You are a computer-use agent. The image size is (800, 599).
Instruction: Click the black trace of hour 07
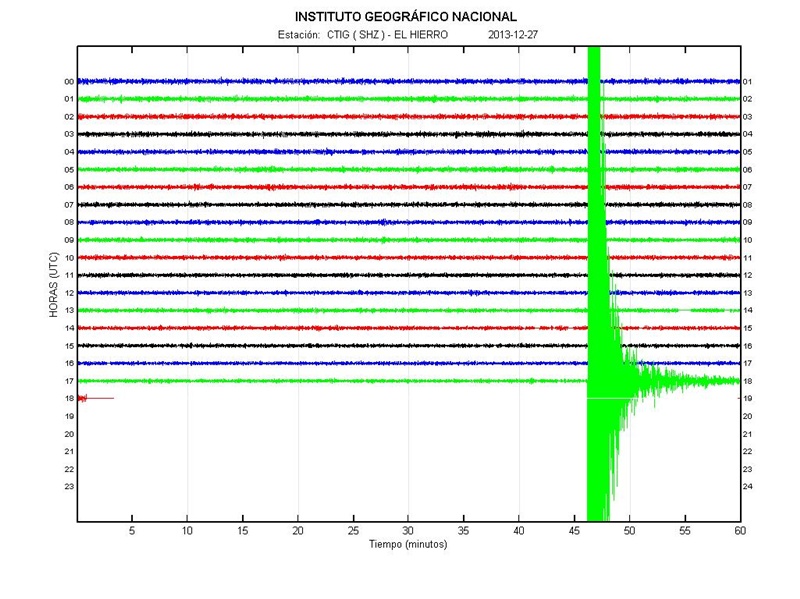tap(300, 205)
